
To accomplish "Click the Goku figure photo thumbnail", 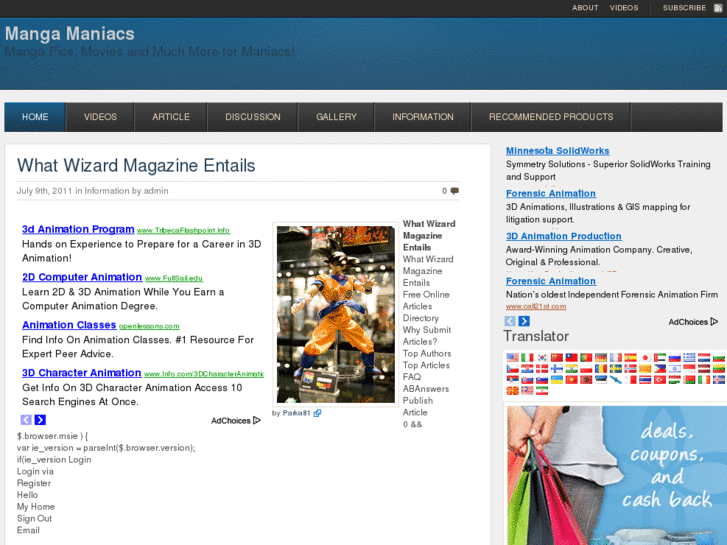I will coord(336,314).
